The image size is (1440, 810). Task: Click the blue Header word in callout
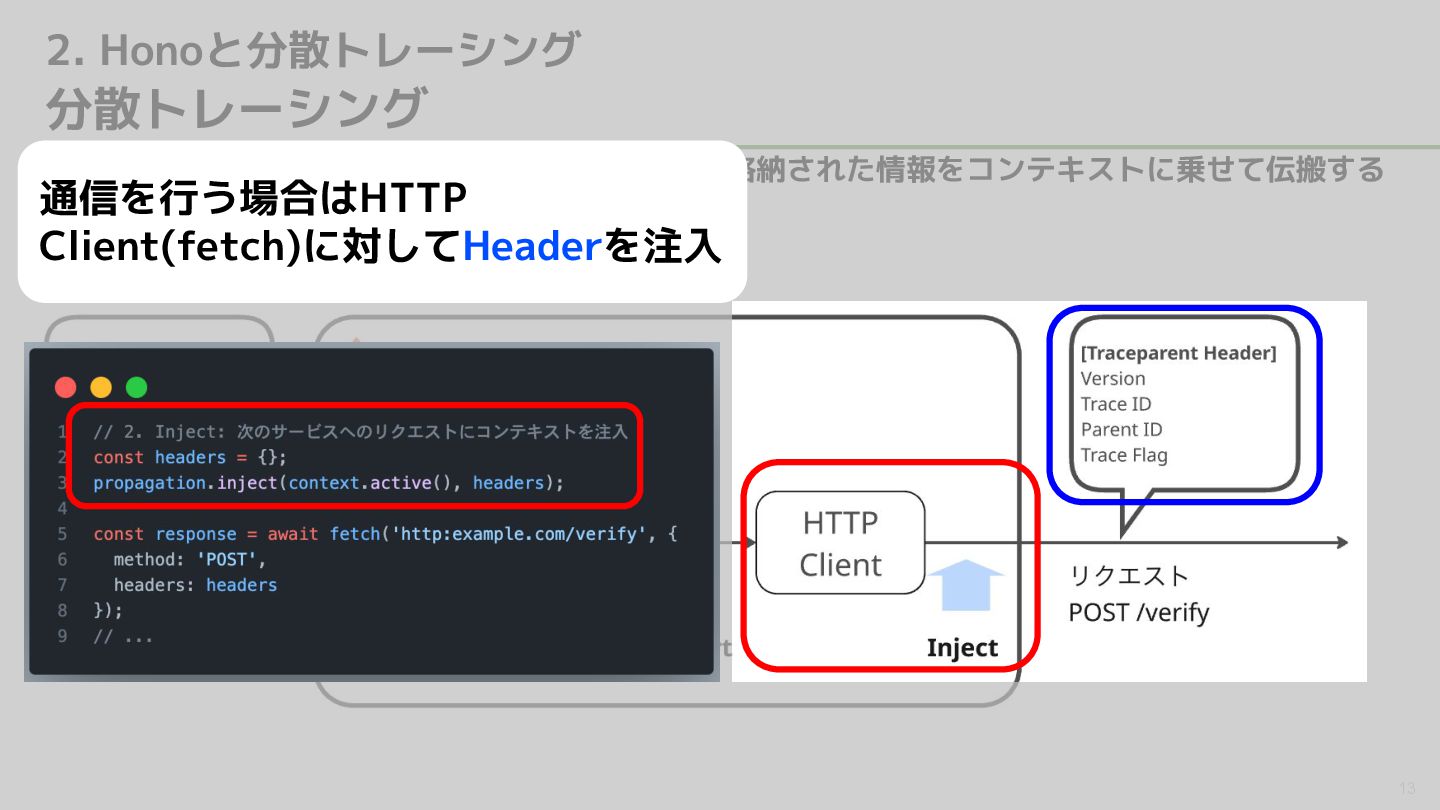pyautogui.click(x=531, y=247)
